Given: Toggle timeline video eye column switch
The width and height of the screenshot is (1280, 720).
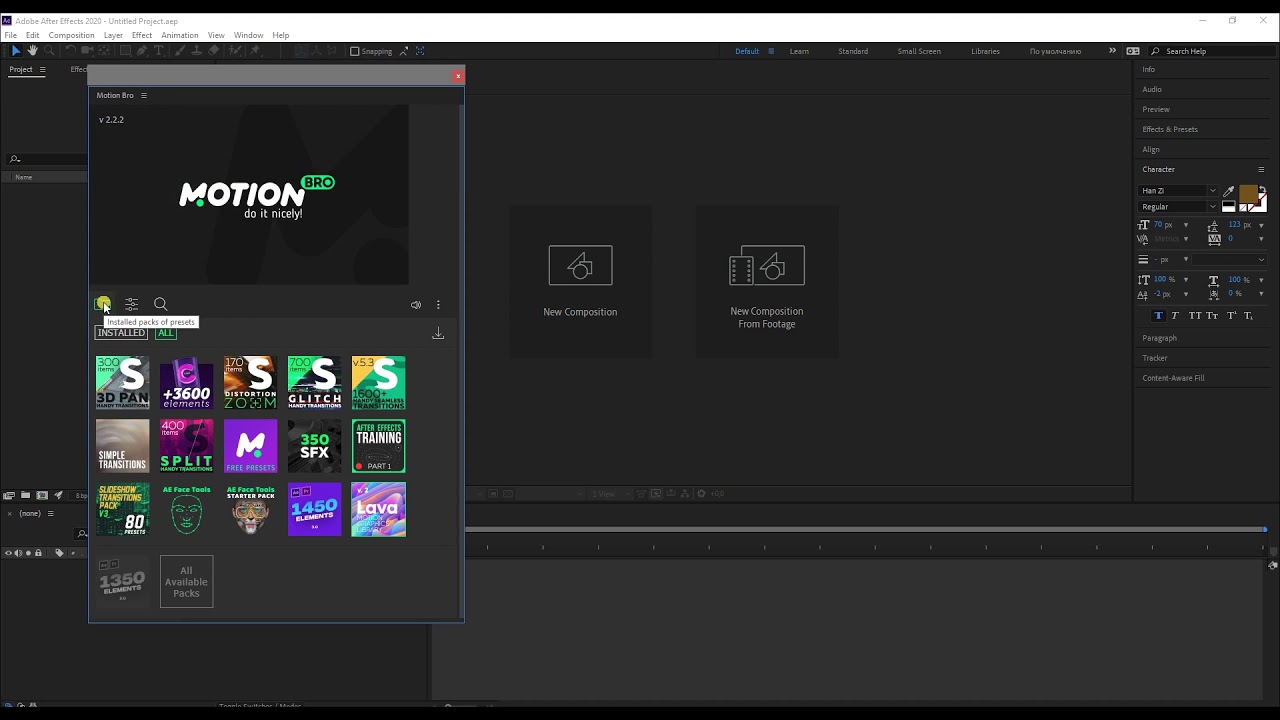Looking at the screenshot, I should coord(8,553).
